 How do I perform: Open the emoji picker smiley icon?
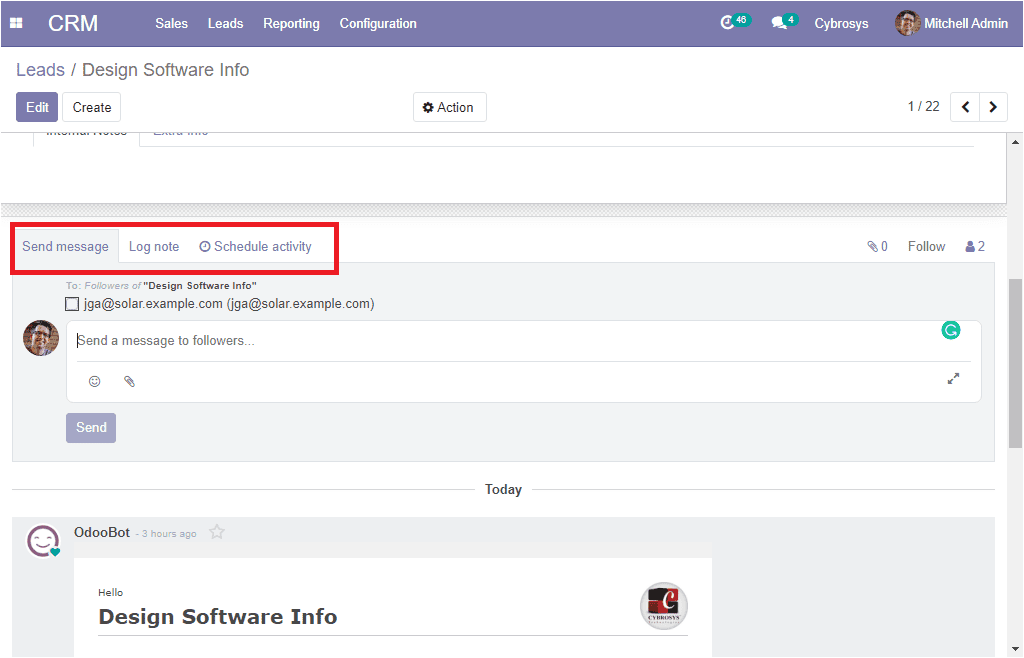point(95,381)
